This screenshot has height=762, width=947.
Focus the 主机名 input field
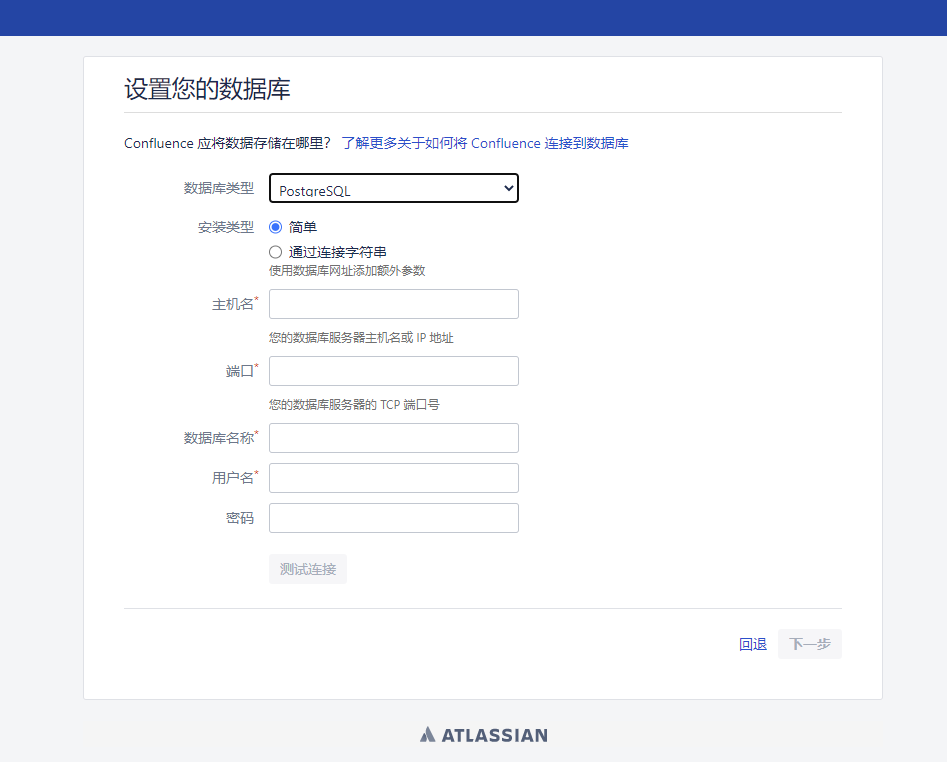coord(394,304)
